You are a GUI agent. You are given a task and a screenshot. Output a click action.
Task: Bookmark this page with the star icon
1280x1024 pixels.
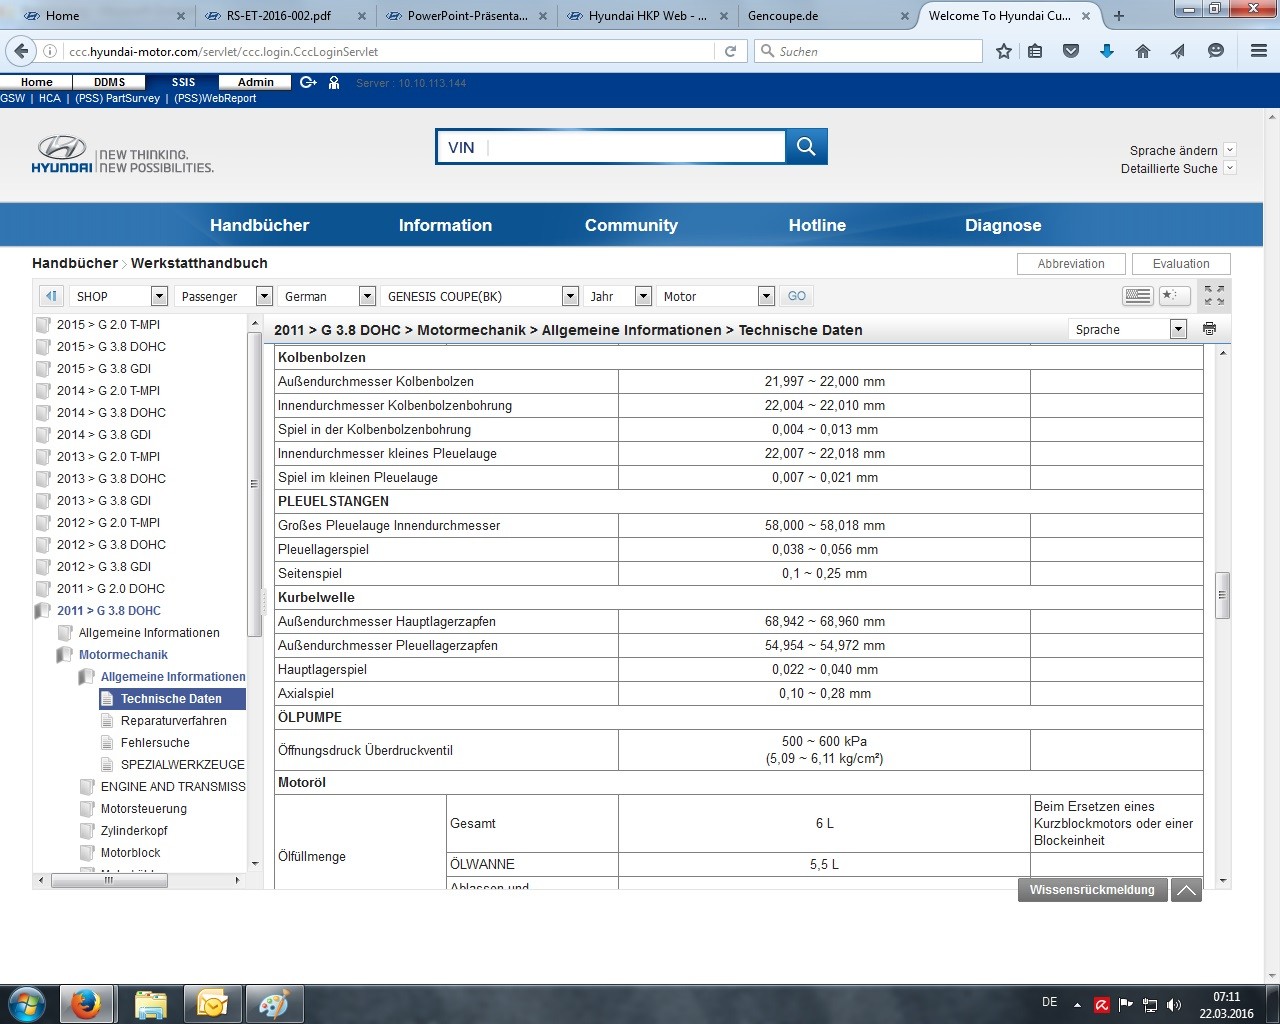click(x=1004, y=51)
